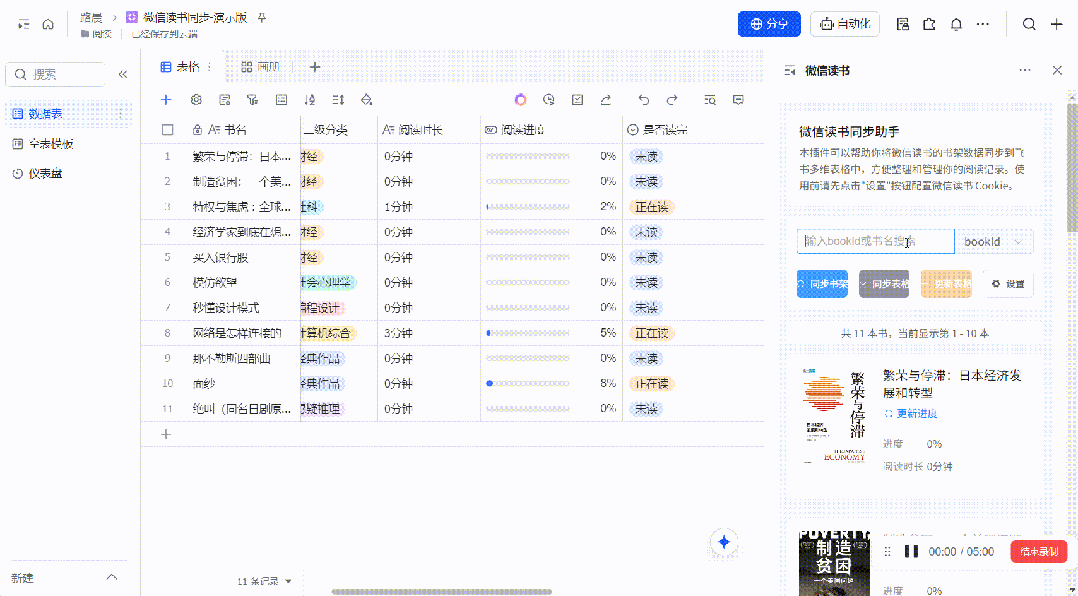The image size is (1078, 596).
Task: Open the group icon in table toolbar
Action: tap(281, 100)
